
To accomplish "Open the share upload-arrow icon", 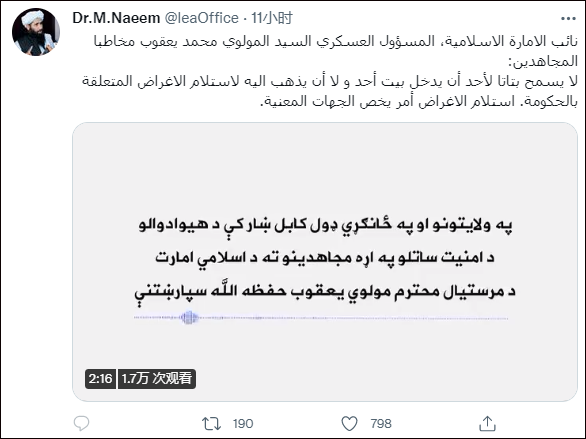I will pyautogui.click(x=487, y=423).
